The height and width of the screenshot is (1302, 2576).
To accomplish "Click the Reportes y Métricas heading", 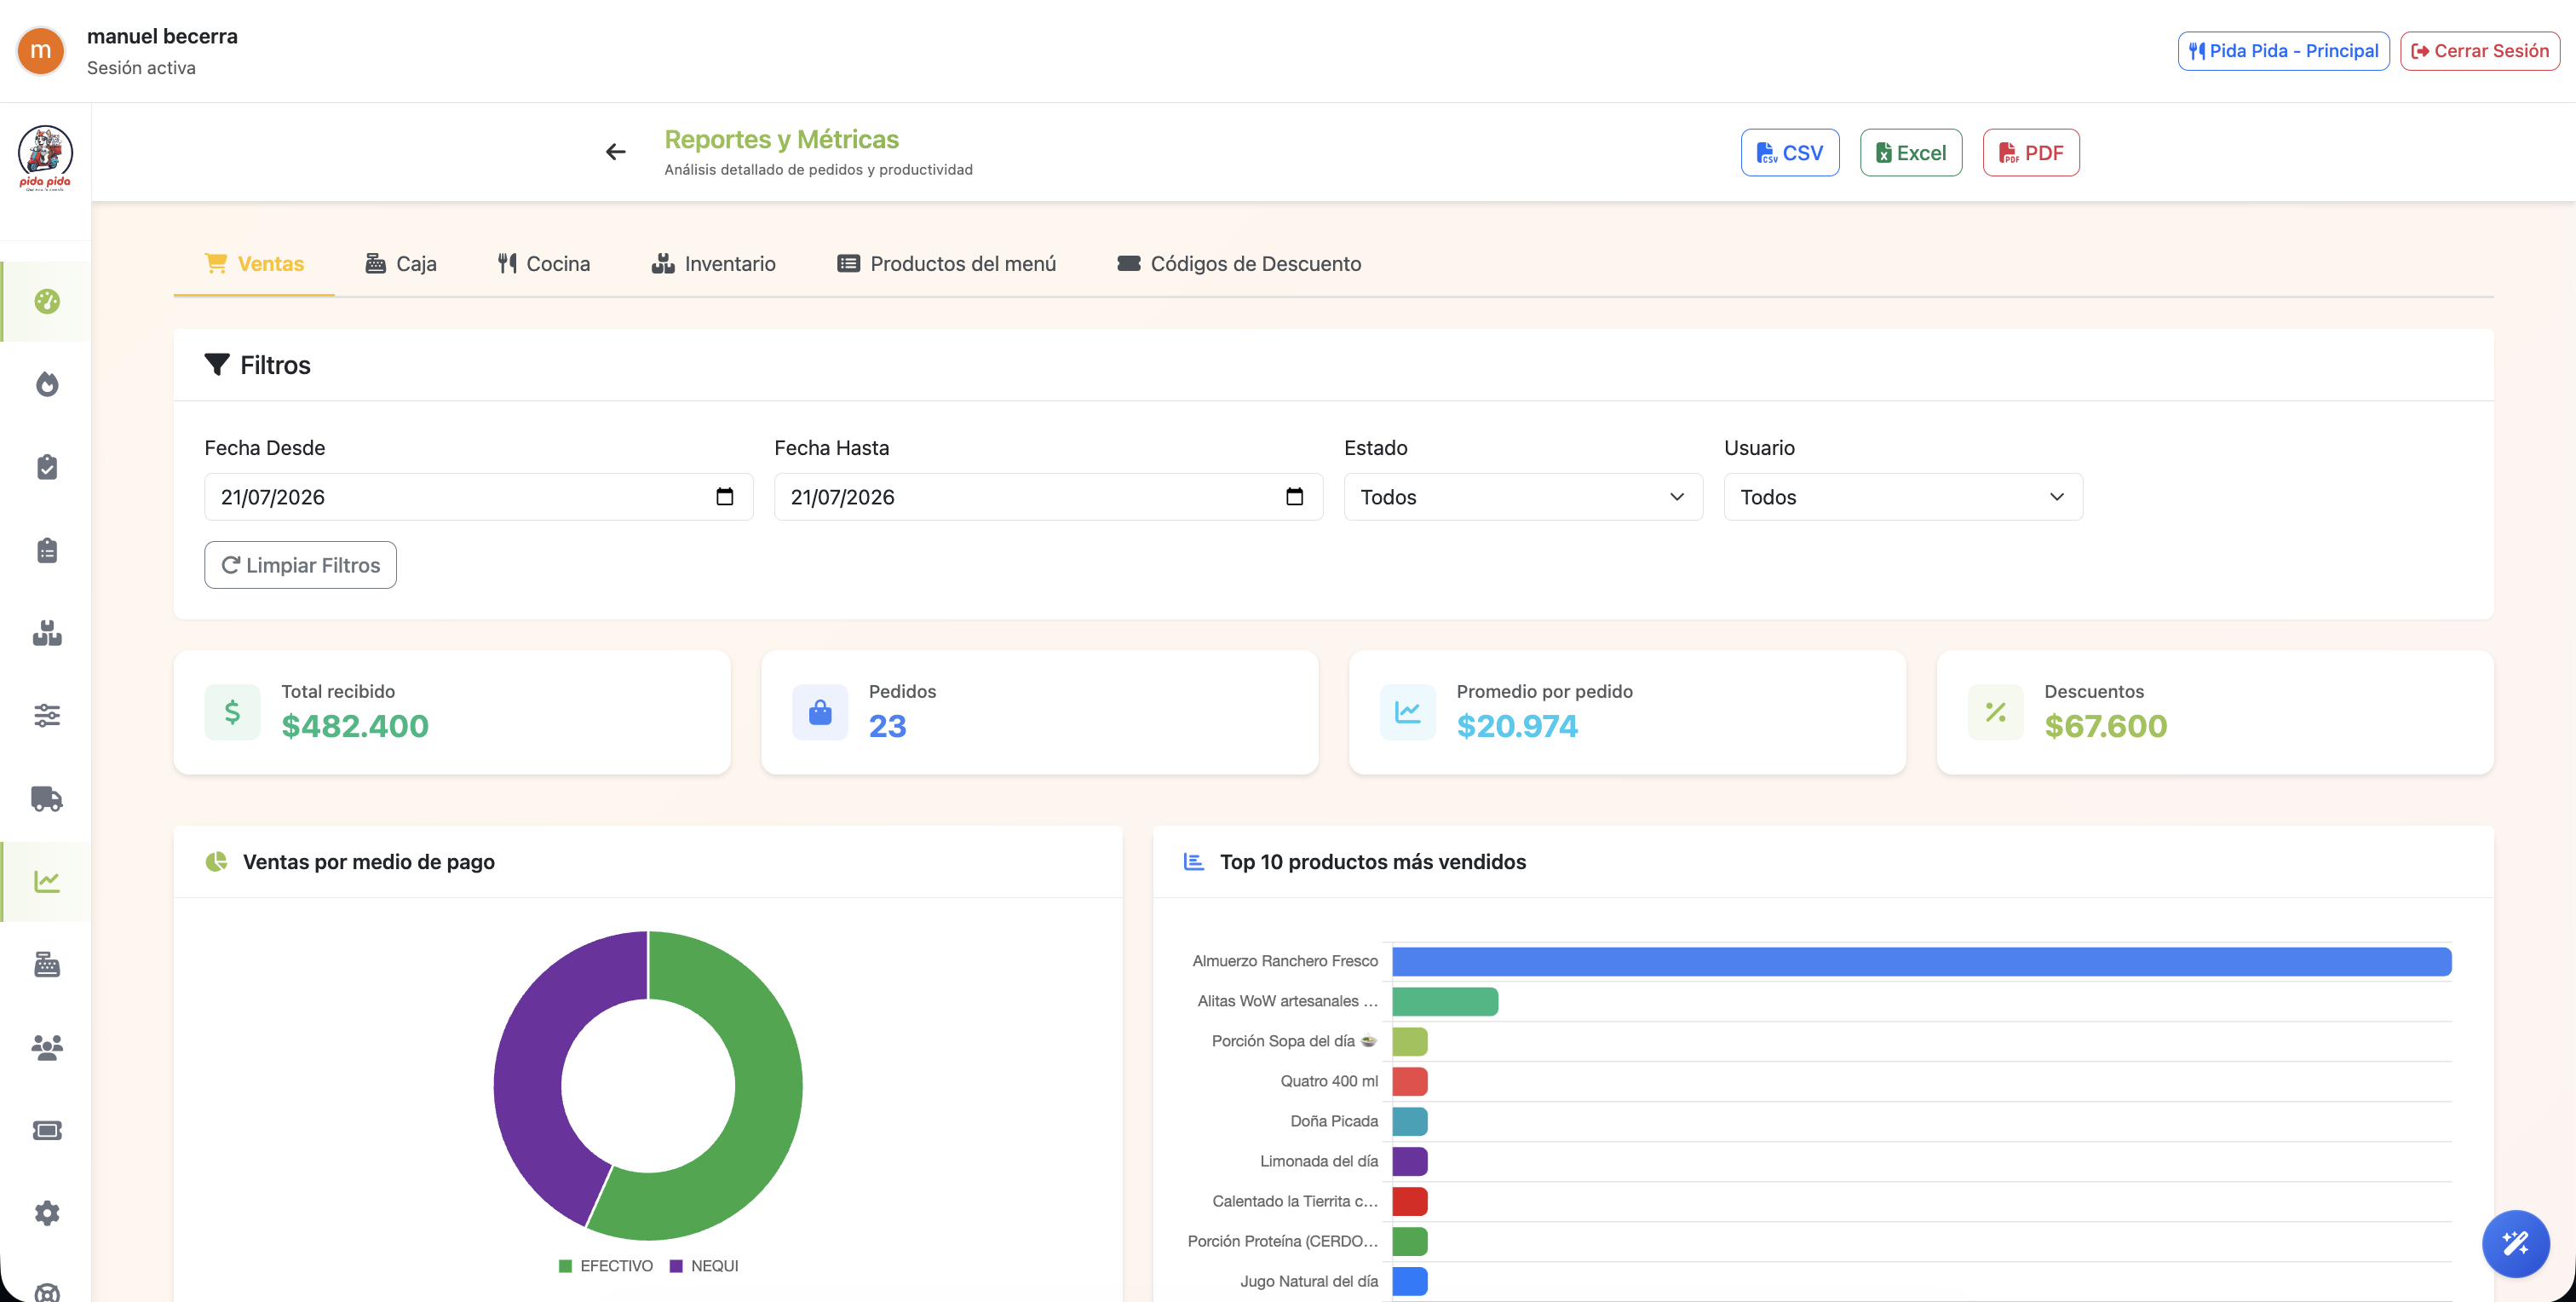I will pyautogui.click(x=782, y=139).
